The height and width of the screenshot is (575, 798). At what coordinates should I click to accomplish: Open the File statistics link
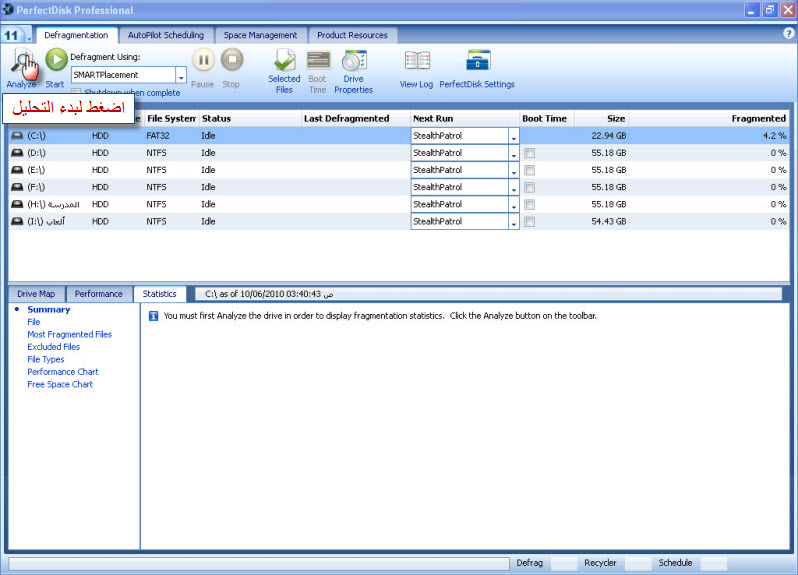click(x=34, y=322)
